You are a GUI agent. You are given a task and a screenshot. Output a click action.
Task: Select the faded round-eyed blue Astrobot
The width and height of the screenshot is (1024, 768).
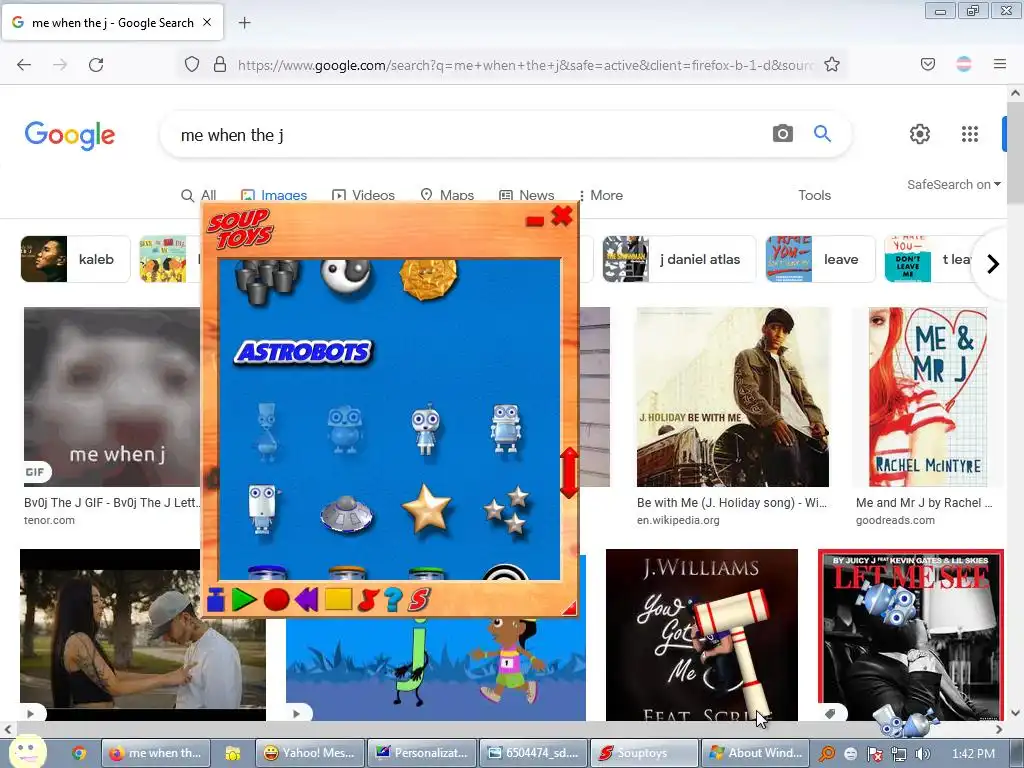tap(345, 429)
